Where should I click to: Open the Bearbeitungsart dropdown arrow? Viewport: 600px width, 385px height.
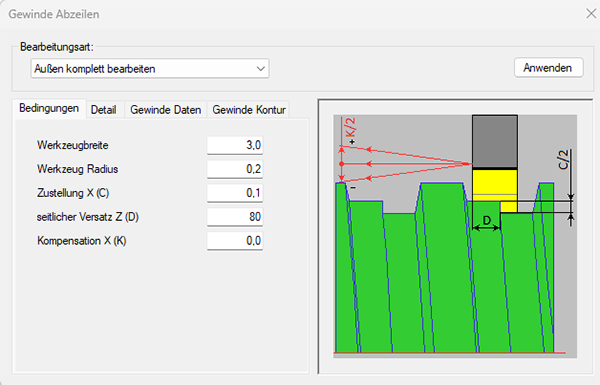click(x=261, y=69)
